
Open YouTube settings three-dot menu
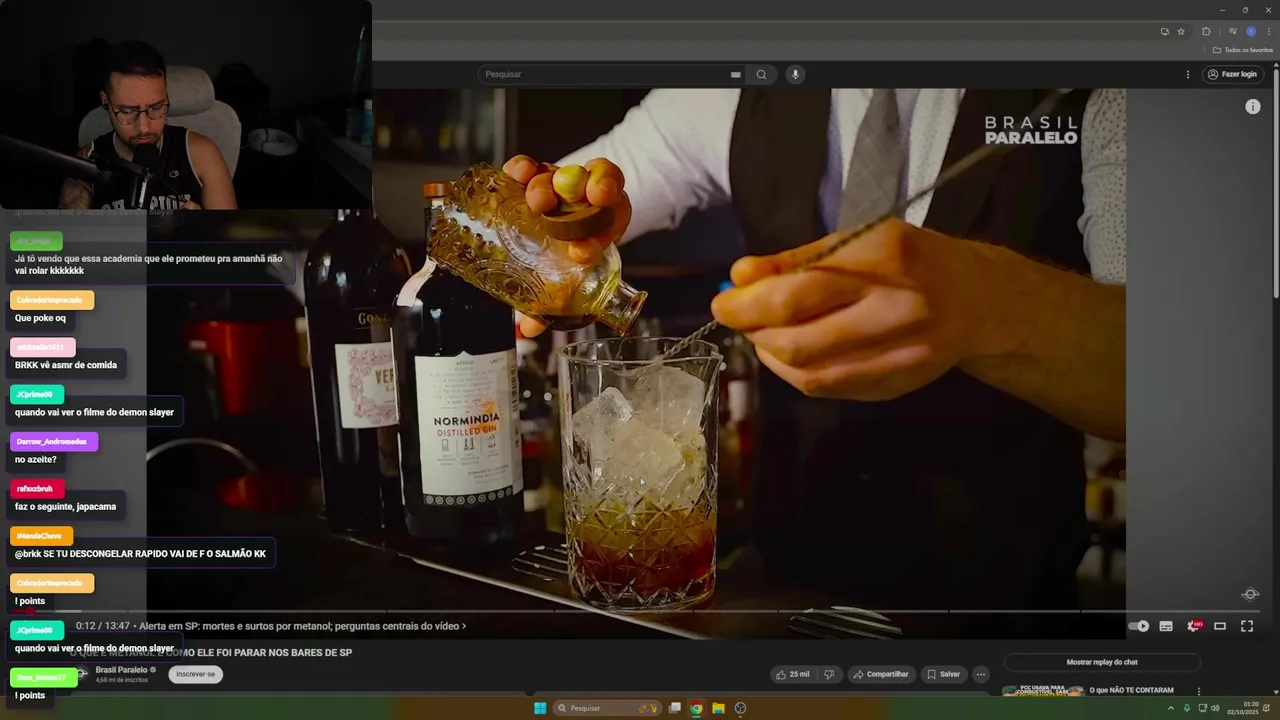[x=1188, y=74]
